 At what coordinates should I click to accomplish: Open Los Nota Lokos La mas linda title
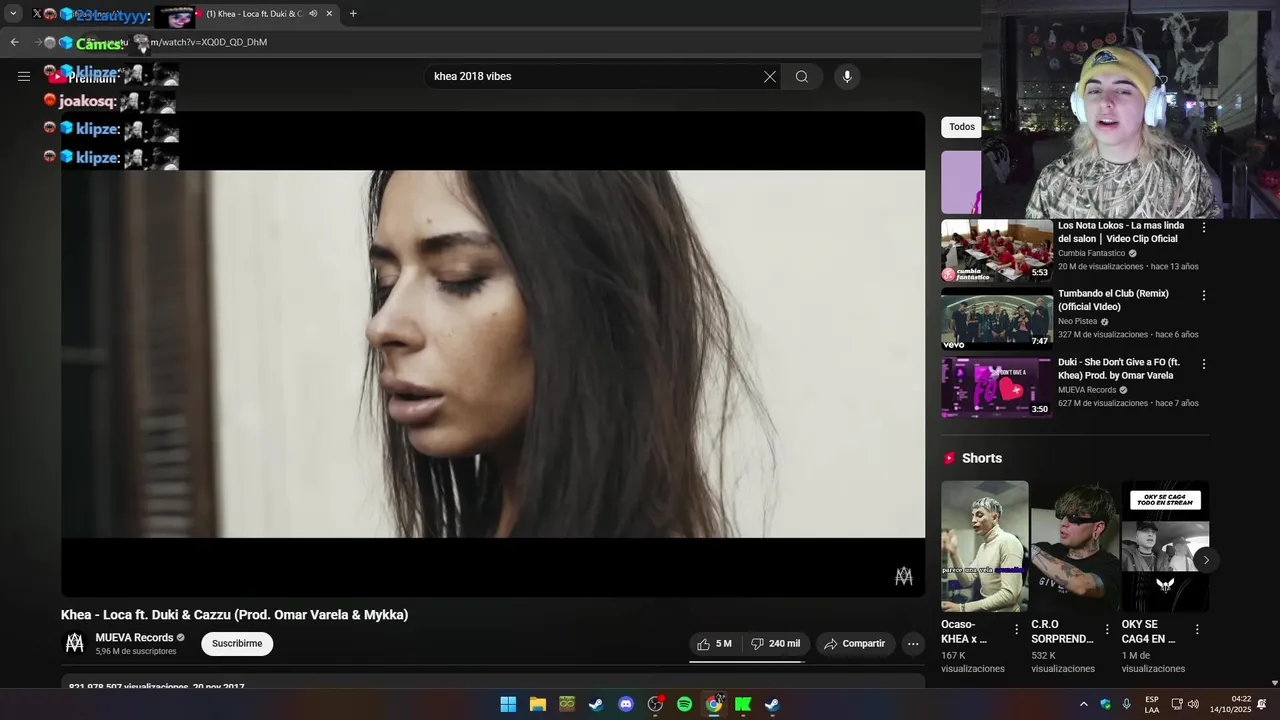(1121, 232)
